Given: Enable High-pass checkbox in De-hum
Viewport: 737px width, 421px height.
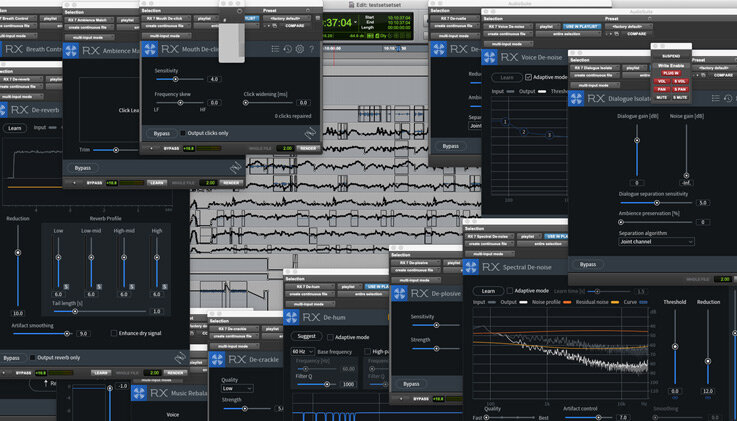Looking at the screenshot, I should 367,351.
